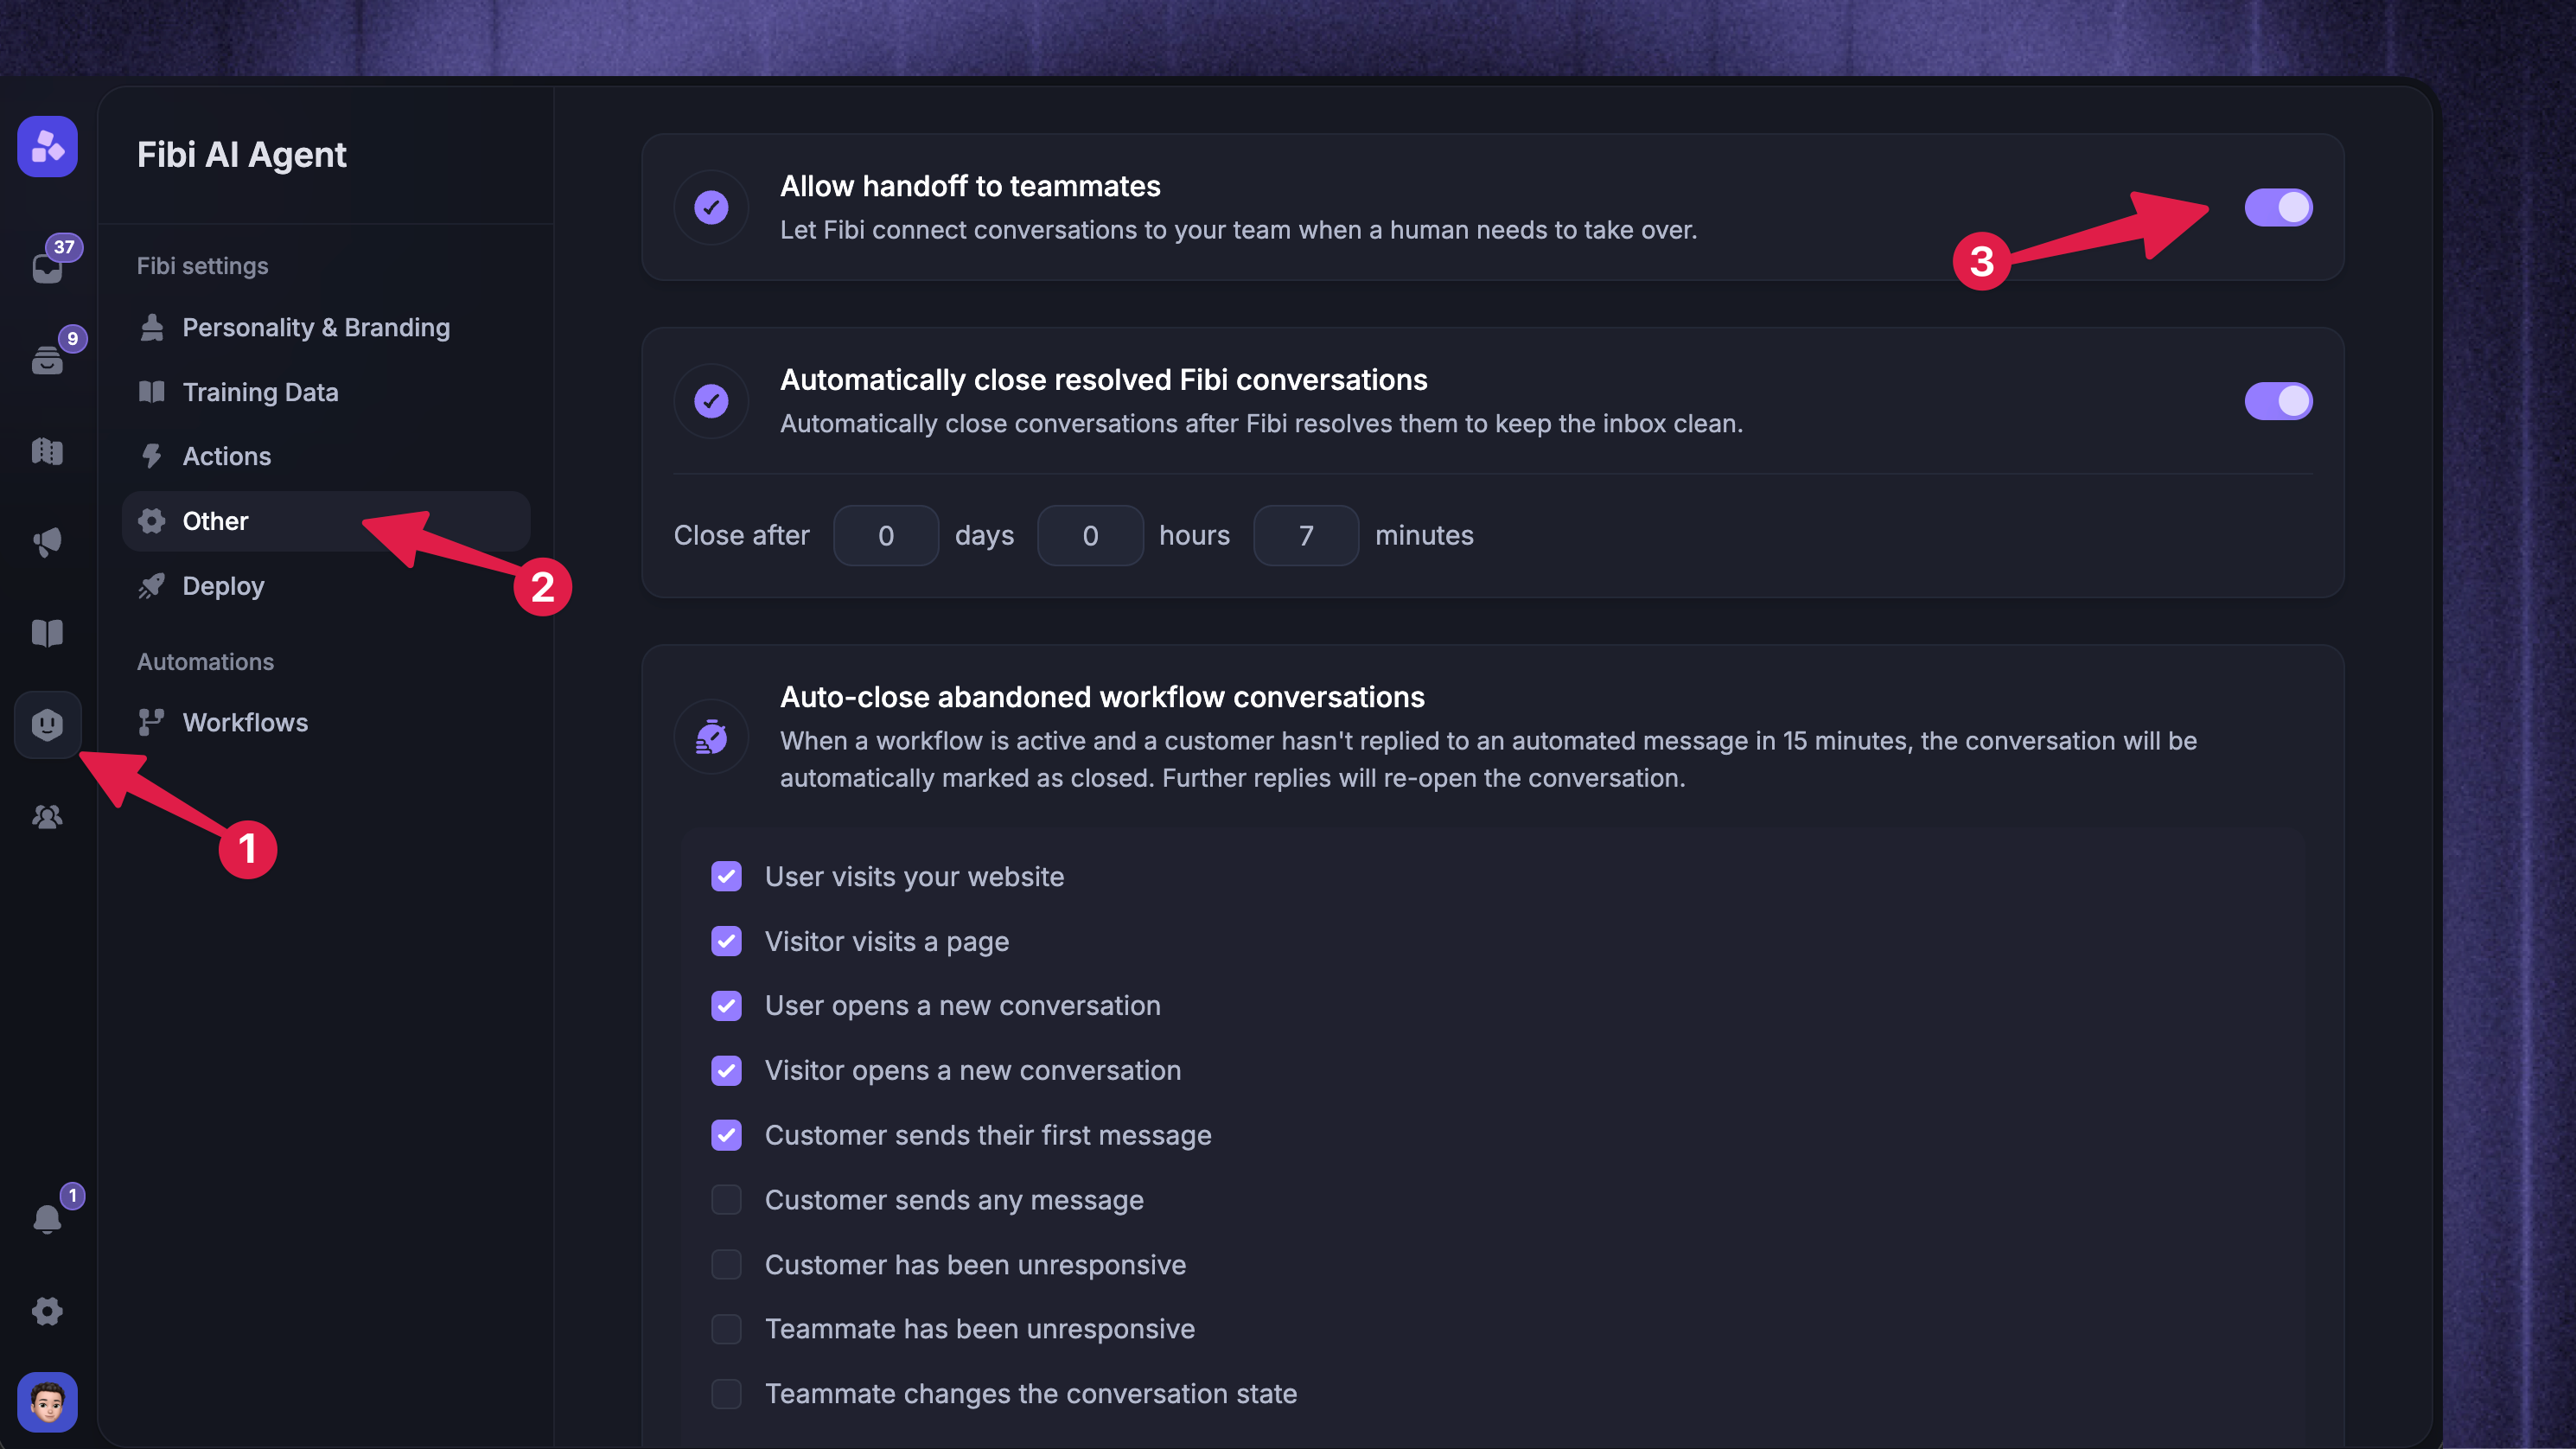This screenshot has width=2576, height=1449.
Task: Open the notifications bell icon
Action: click(47, 1218)
